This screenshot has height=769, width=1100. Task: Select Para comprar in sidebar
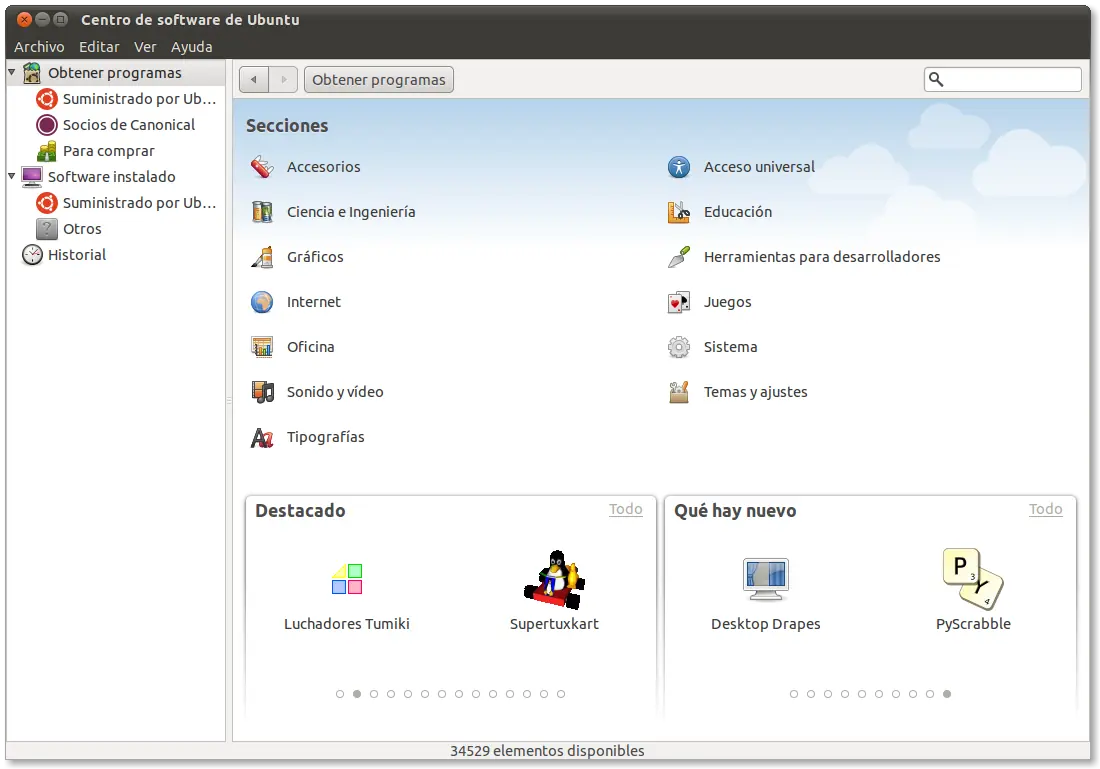[x=116, y=151]
